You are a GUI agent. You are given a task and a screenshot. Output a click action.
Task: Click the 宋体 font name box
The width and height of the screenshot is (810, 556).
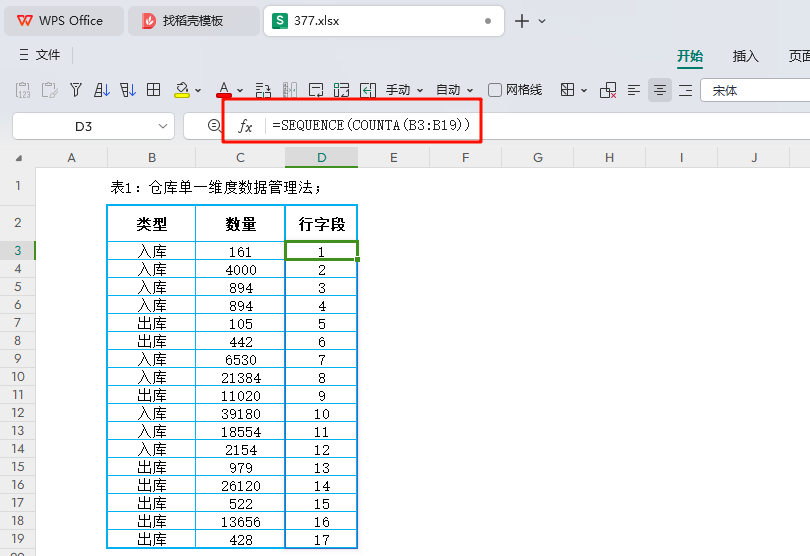tap(755, 90)
